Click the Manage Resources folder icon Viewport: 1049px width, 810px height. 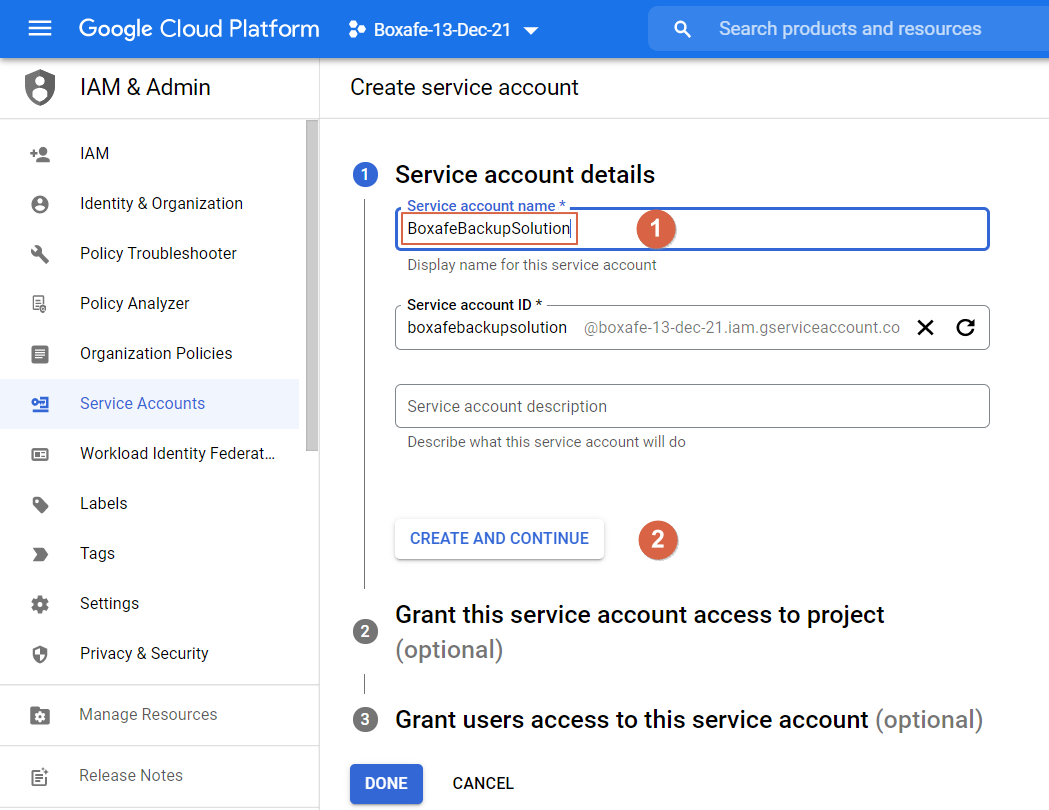pyautogui.click(x=40, y=715)
